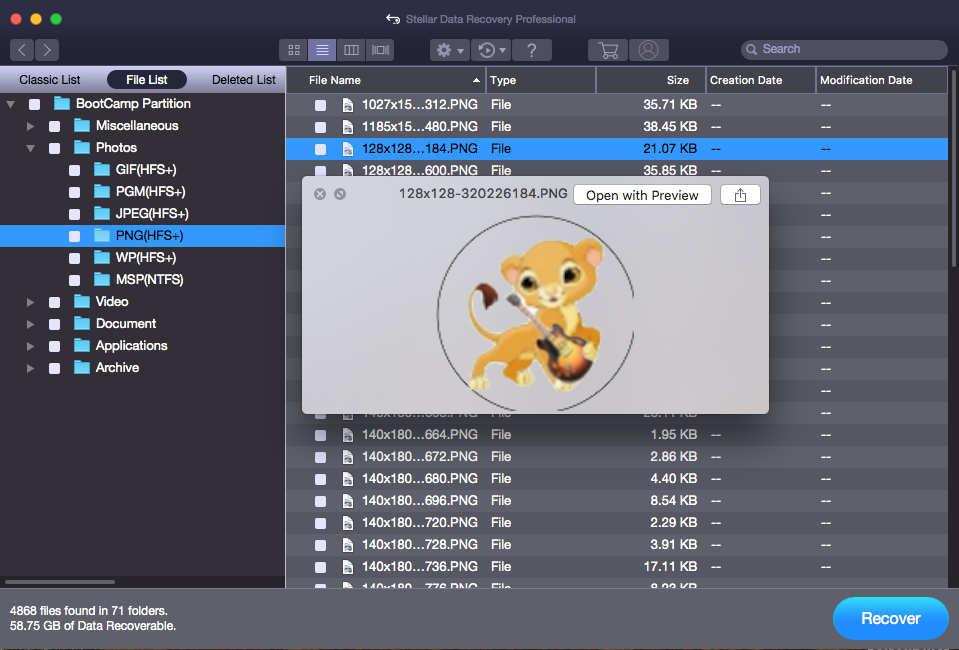Click the Recover button
Viewport: 959px width, 650px height.
(x=890, y=618)
